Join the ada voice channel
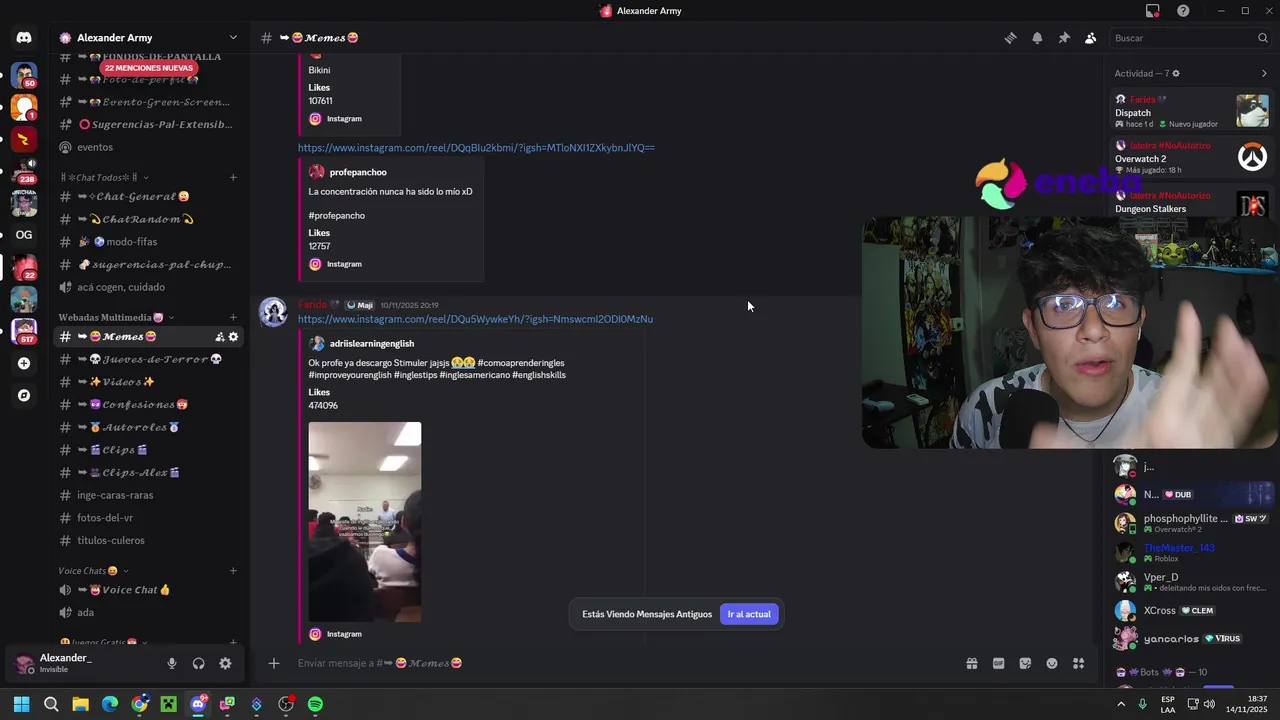 (x=149, y=613)
